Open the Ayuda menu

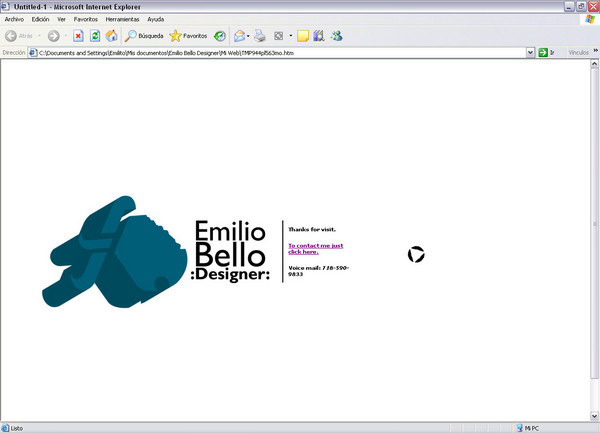(x=156, y=19)
